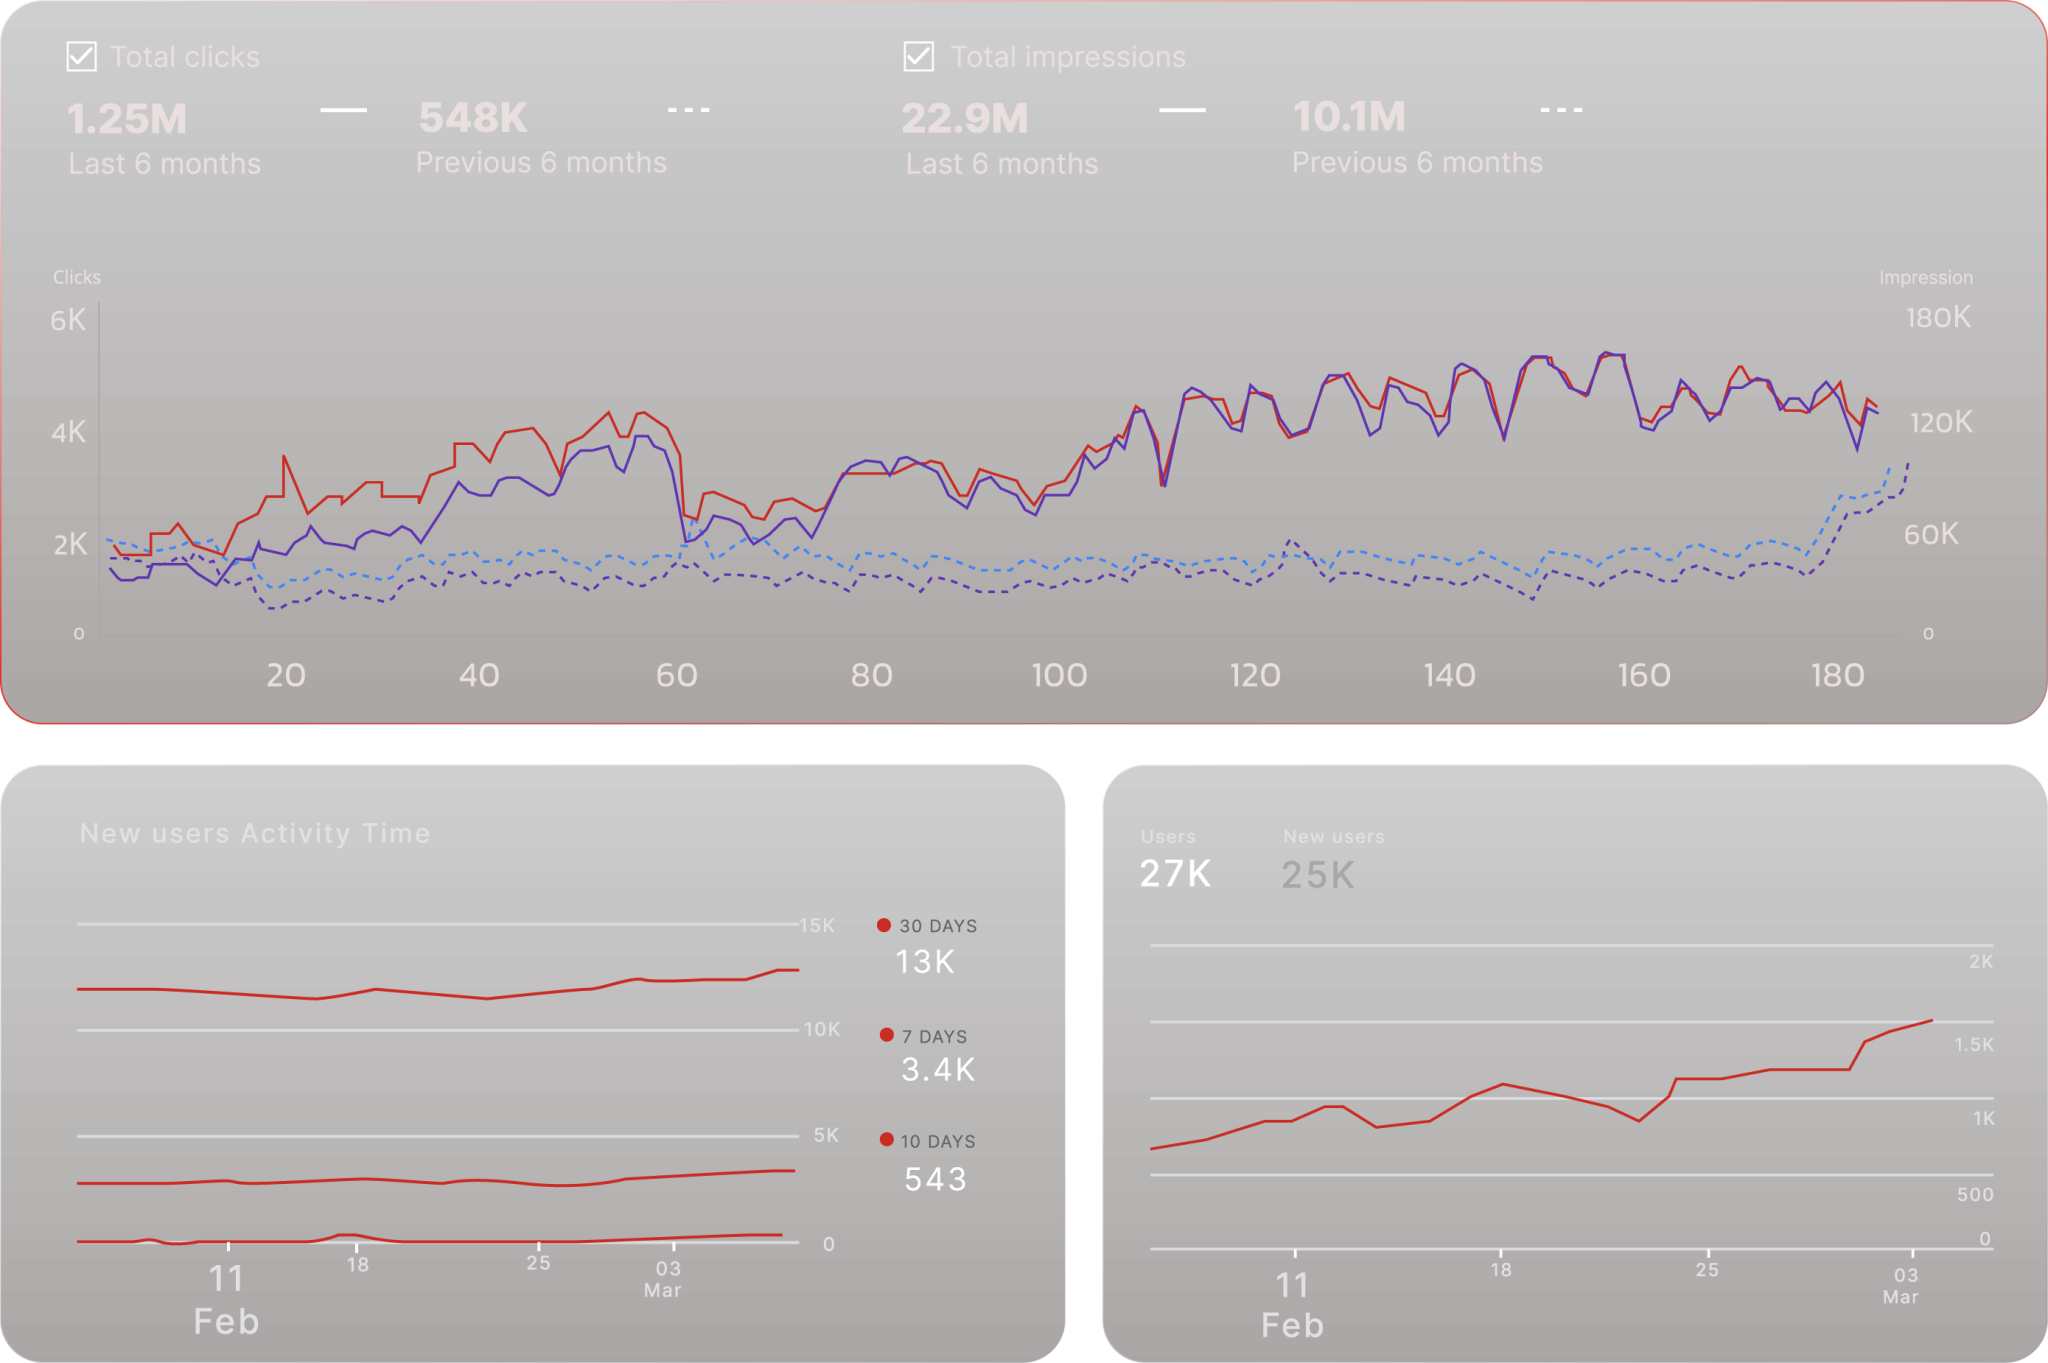Screen dimensions: 2048x1363
Task: Toggle the Total impressions checkbox
Action: pos(918,57)
